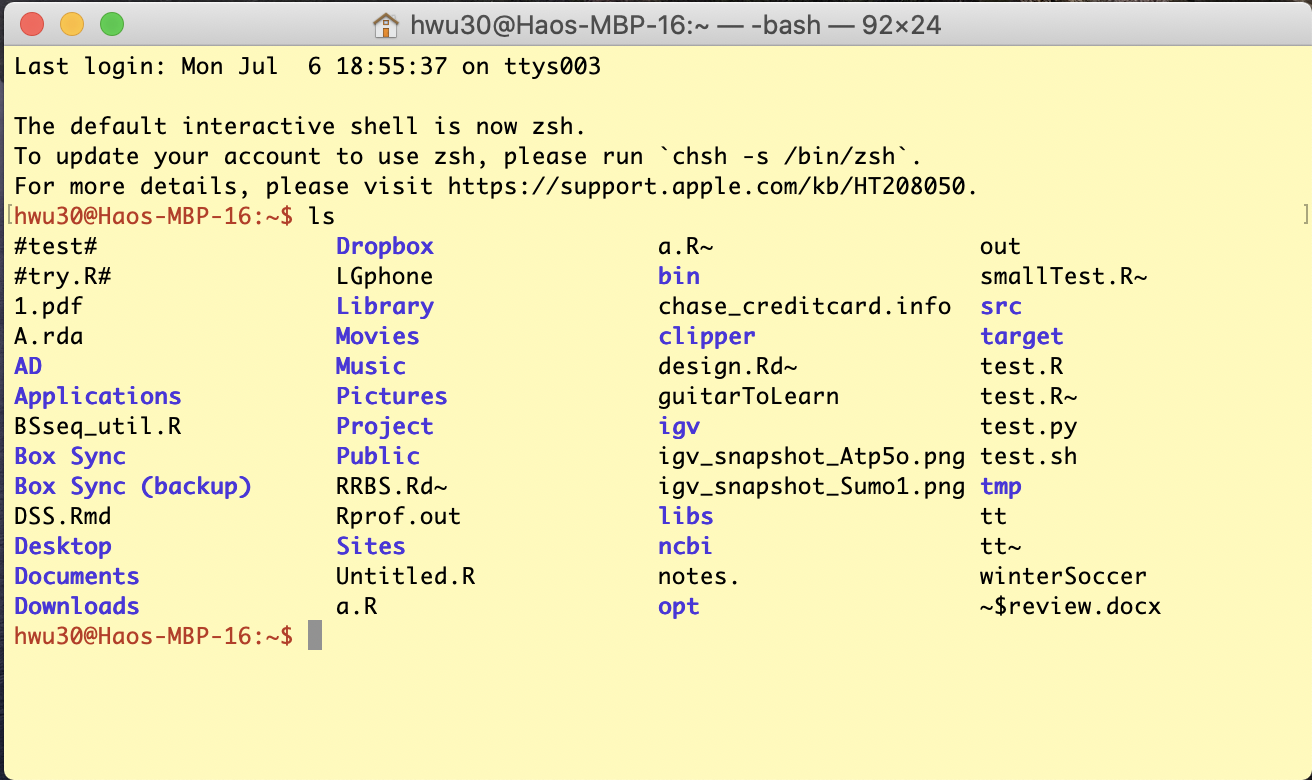
Task: Click the BSseq_util.R file name
Action: pyautogui.click(x=98, y=427)
